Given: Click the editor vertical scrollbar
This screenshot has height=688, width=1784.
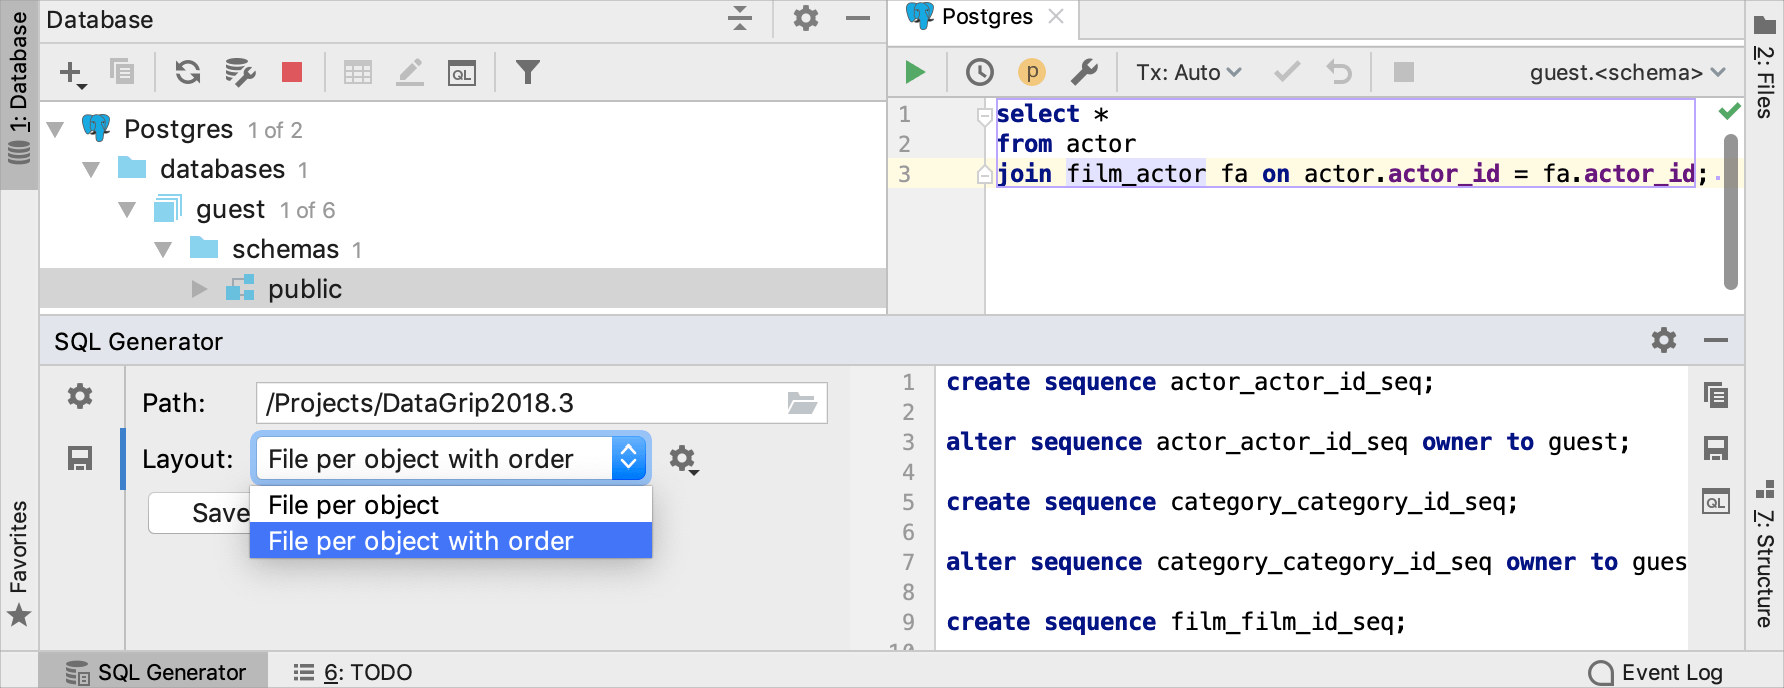Looking at the screenshot, I should (1731, 210).
